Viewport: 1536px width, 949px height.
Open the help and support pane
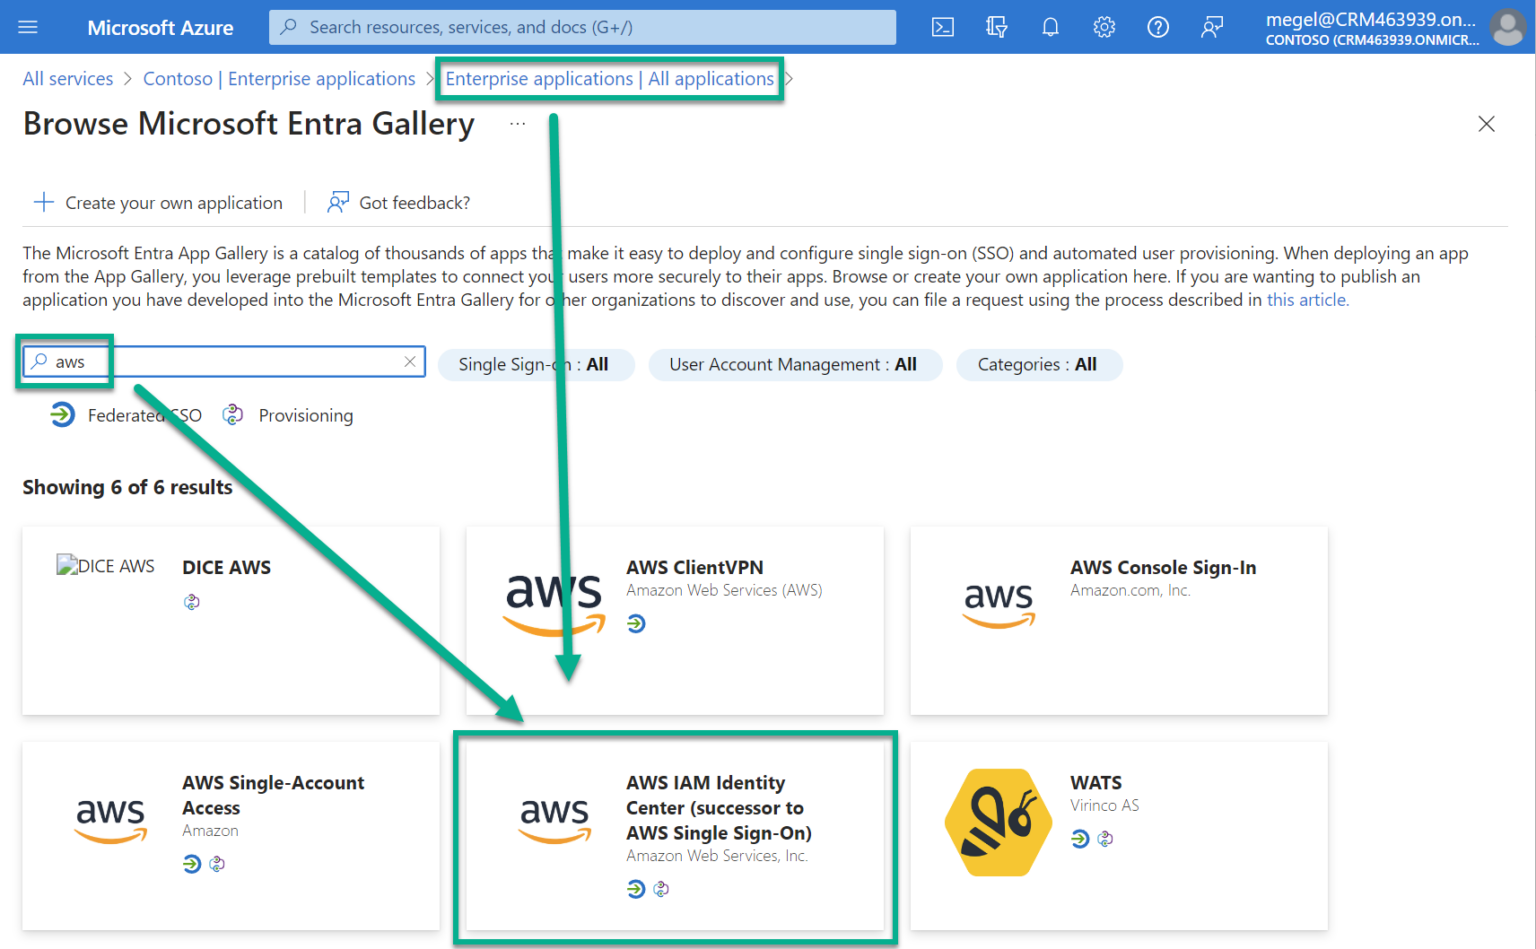[x=1158, y=27]
